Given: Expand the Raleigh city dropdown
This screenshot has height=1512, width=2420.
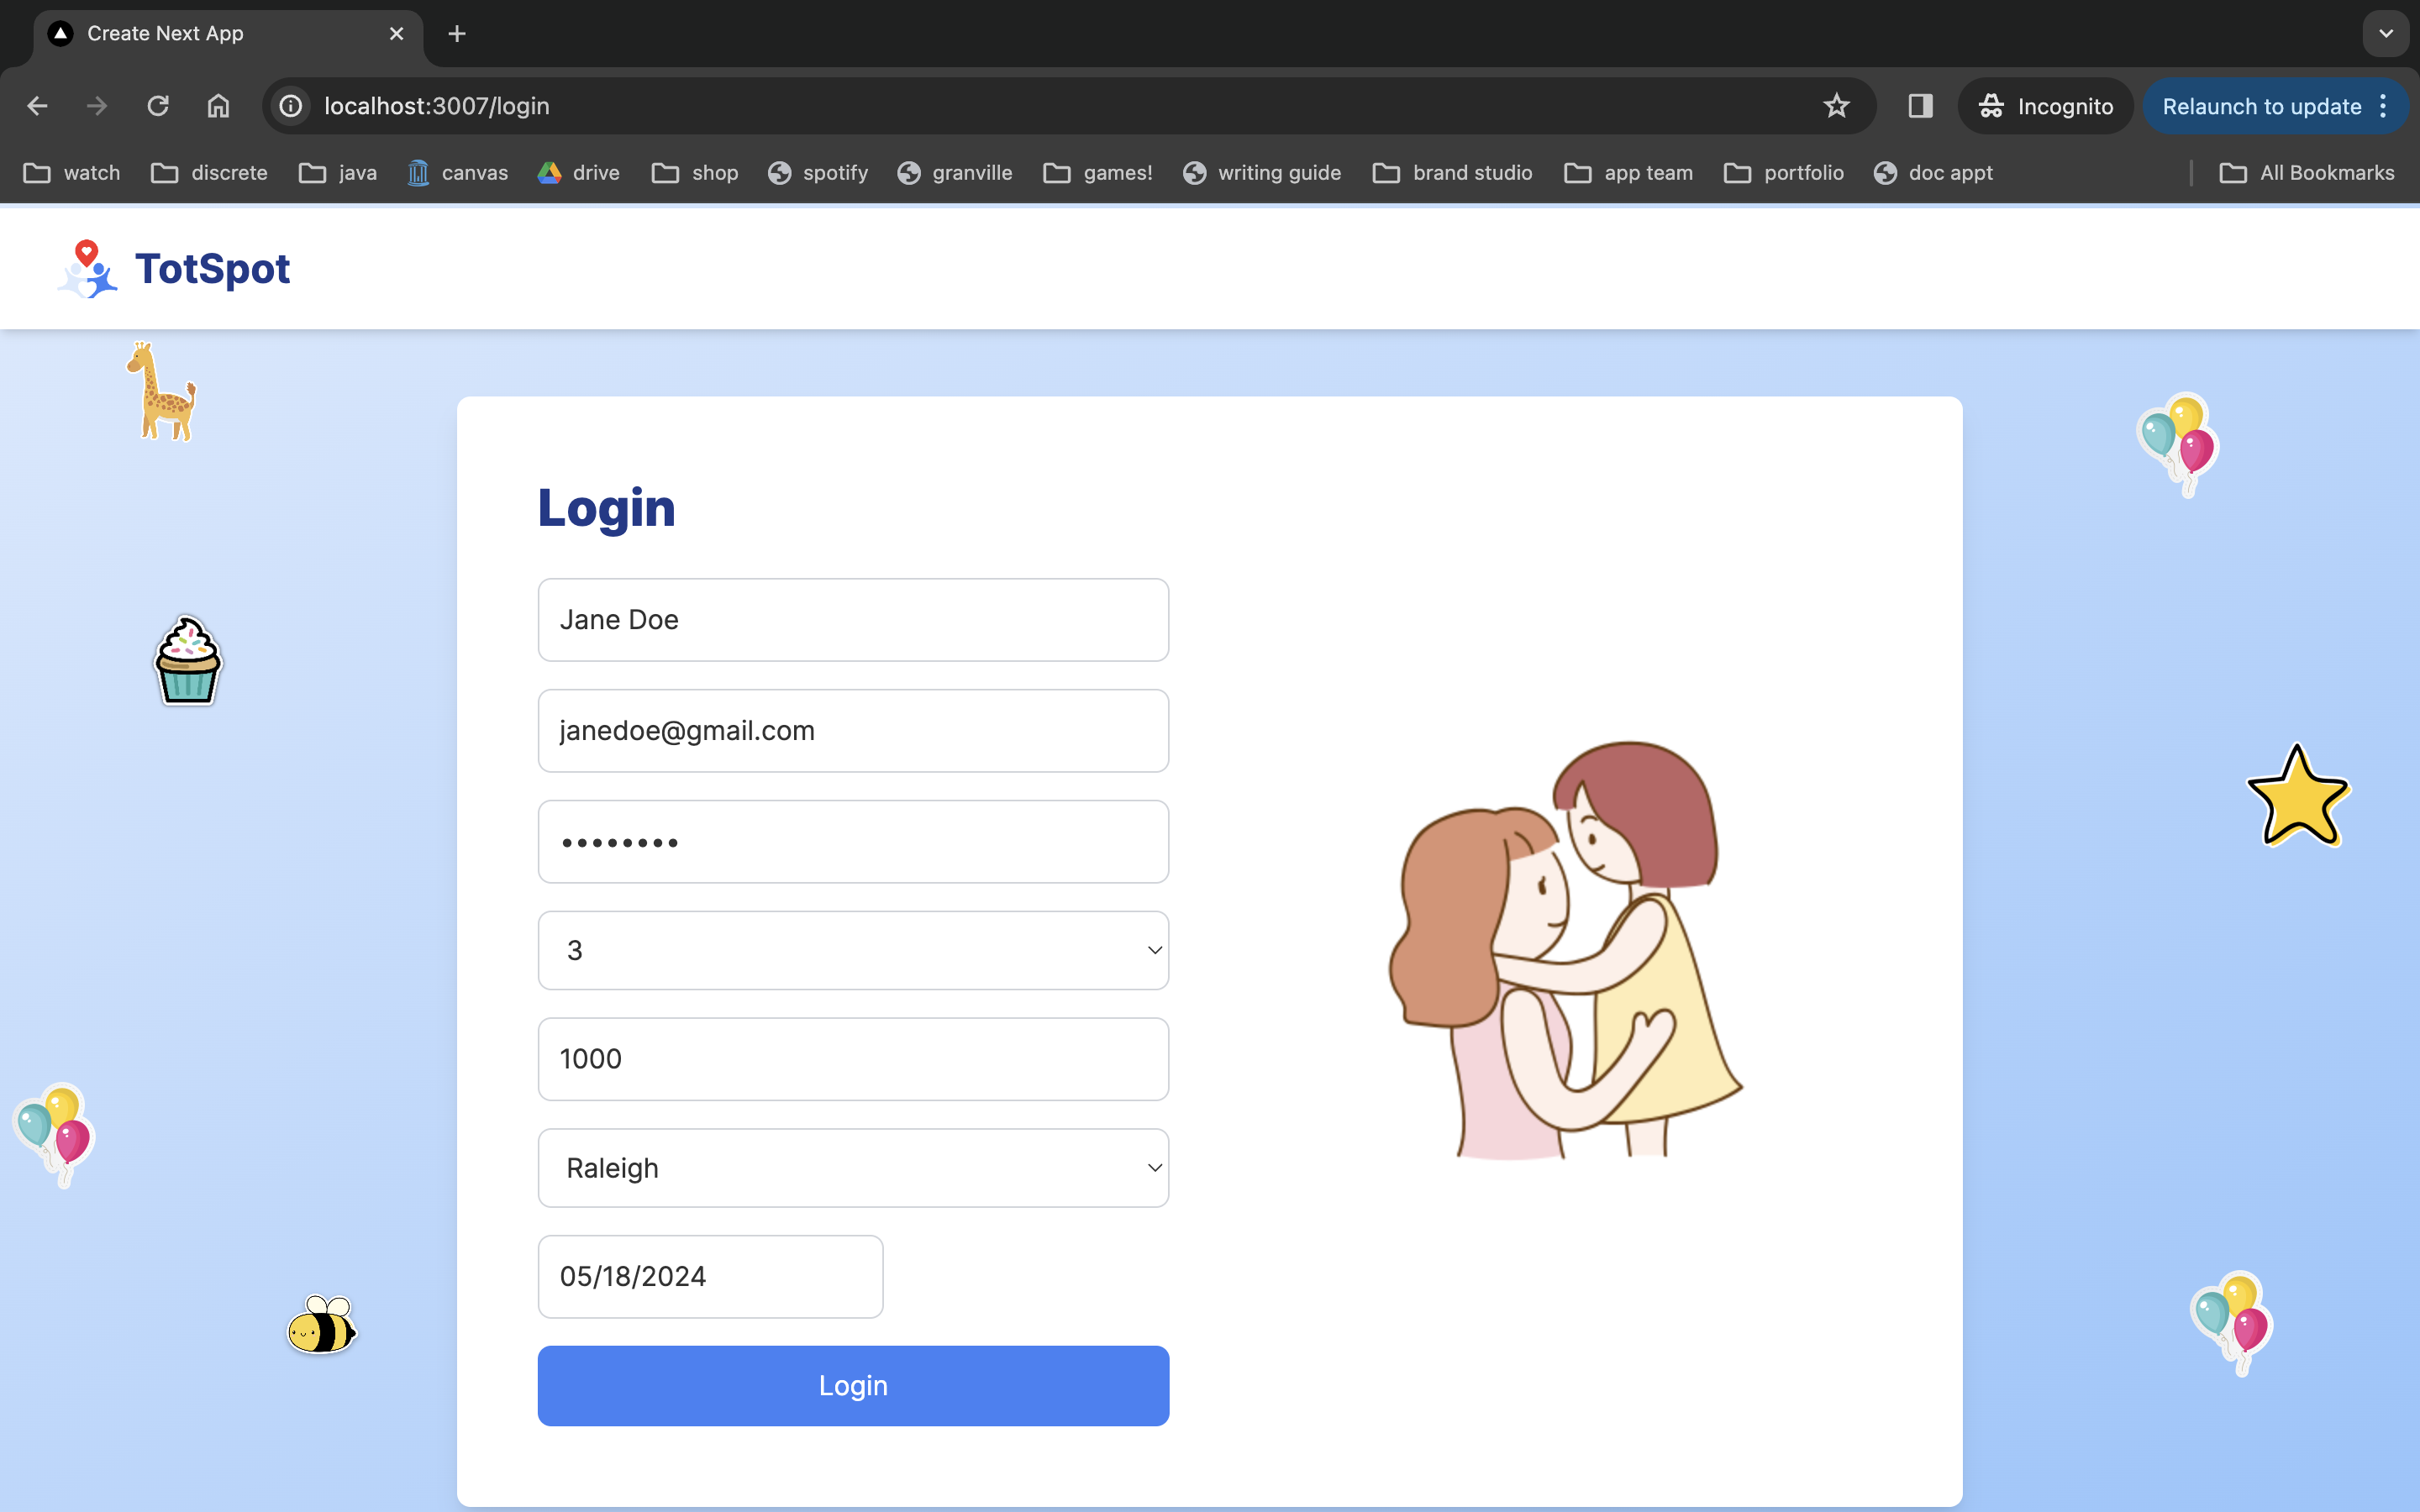Looking at the screenshot, I should click(853, 1168).
